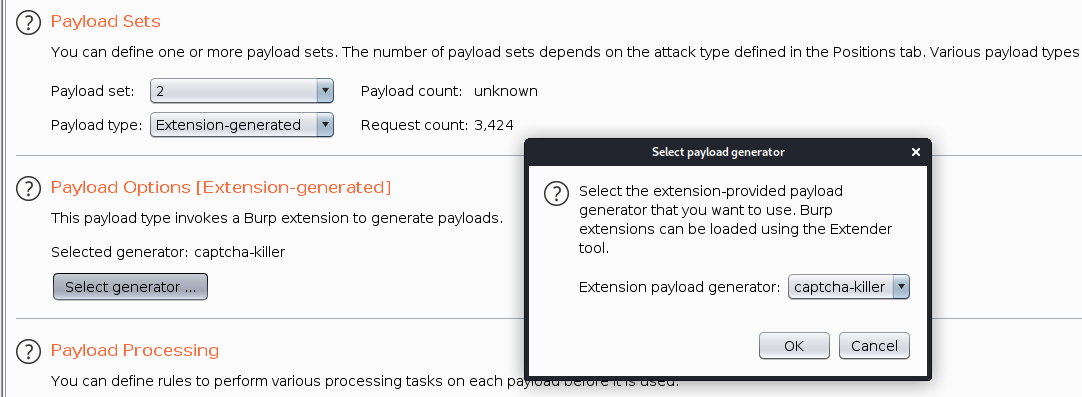This screenshot has height=397, width=1082.
Task: Expand the captcha-killer payload generator combo box
Action: (849, 287)
